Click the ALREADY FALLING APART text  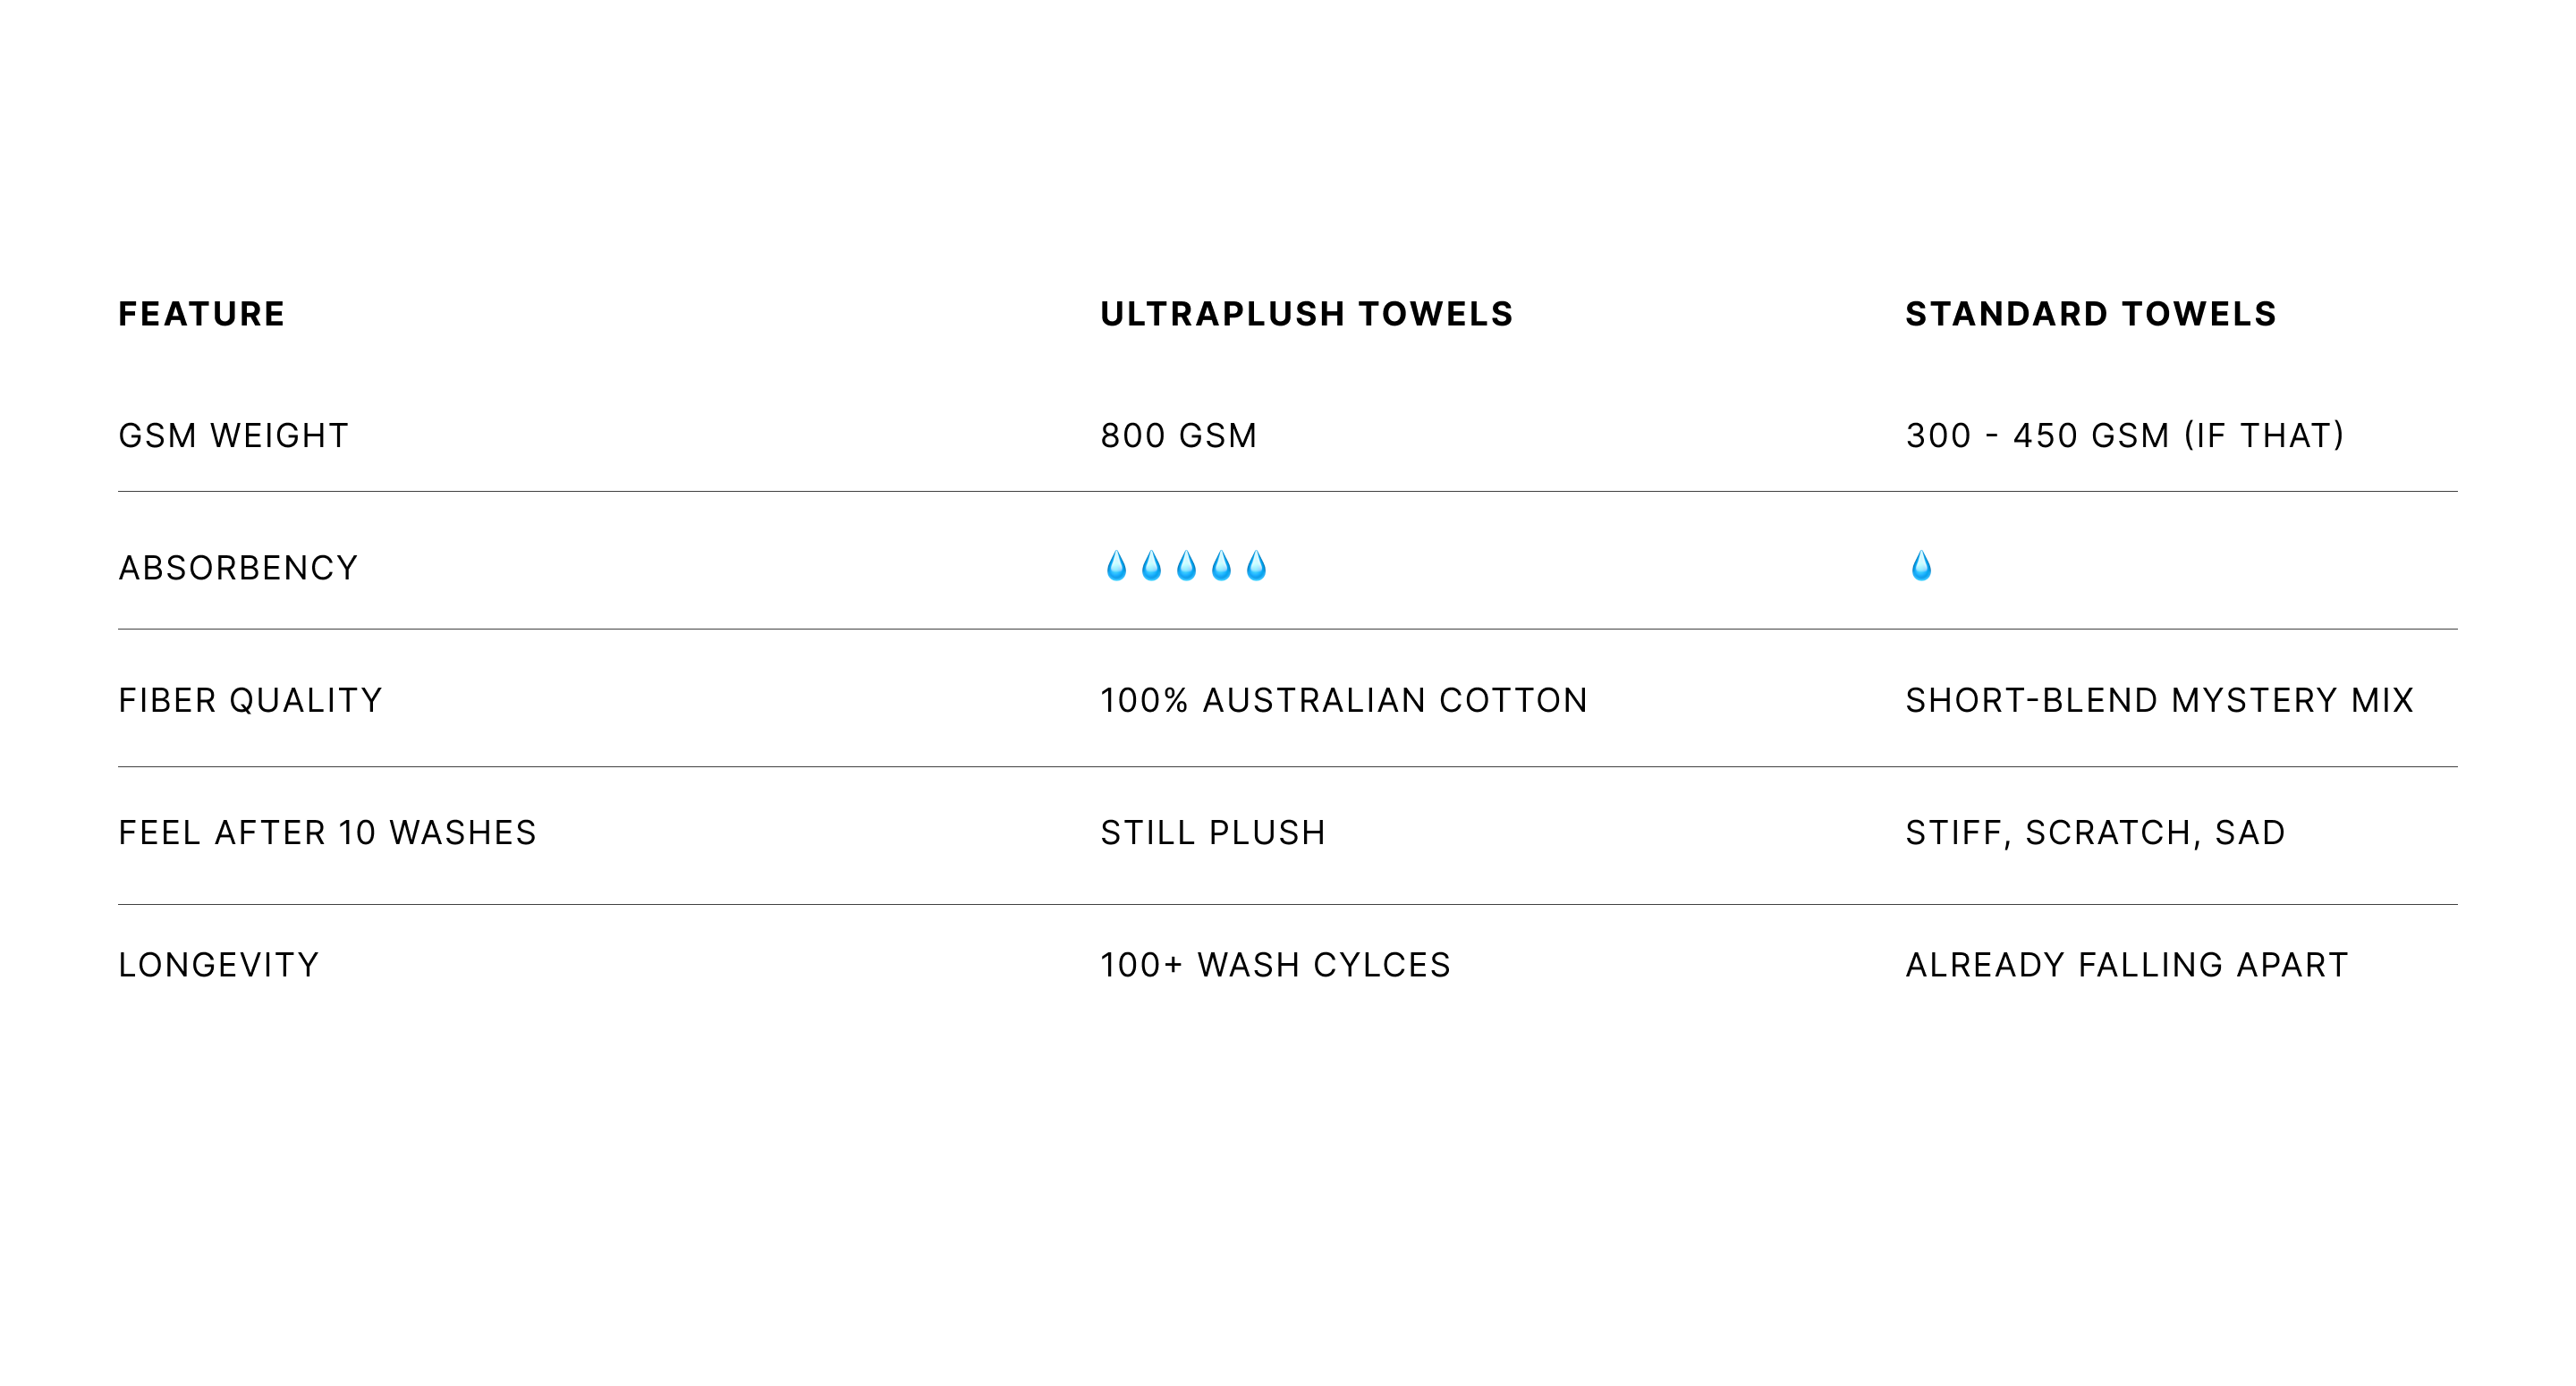click(x=2127, y=965)
